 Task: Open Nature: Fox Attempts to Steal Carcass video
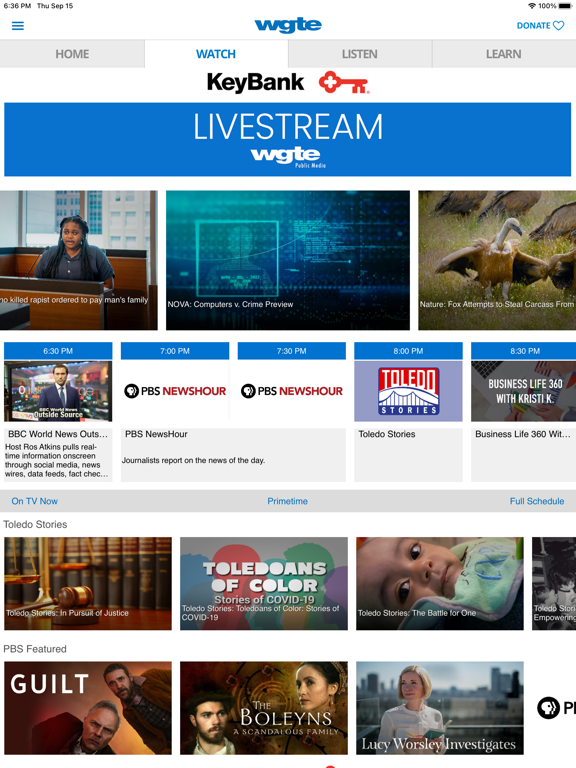[497, 260]
